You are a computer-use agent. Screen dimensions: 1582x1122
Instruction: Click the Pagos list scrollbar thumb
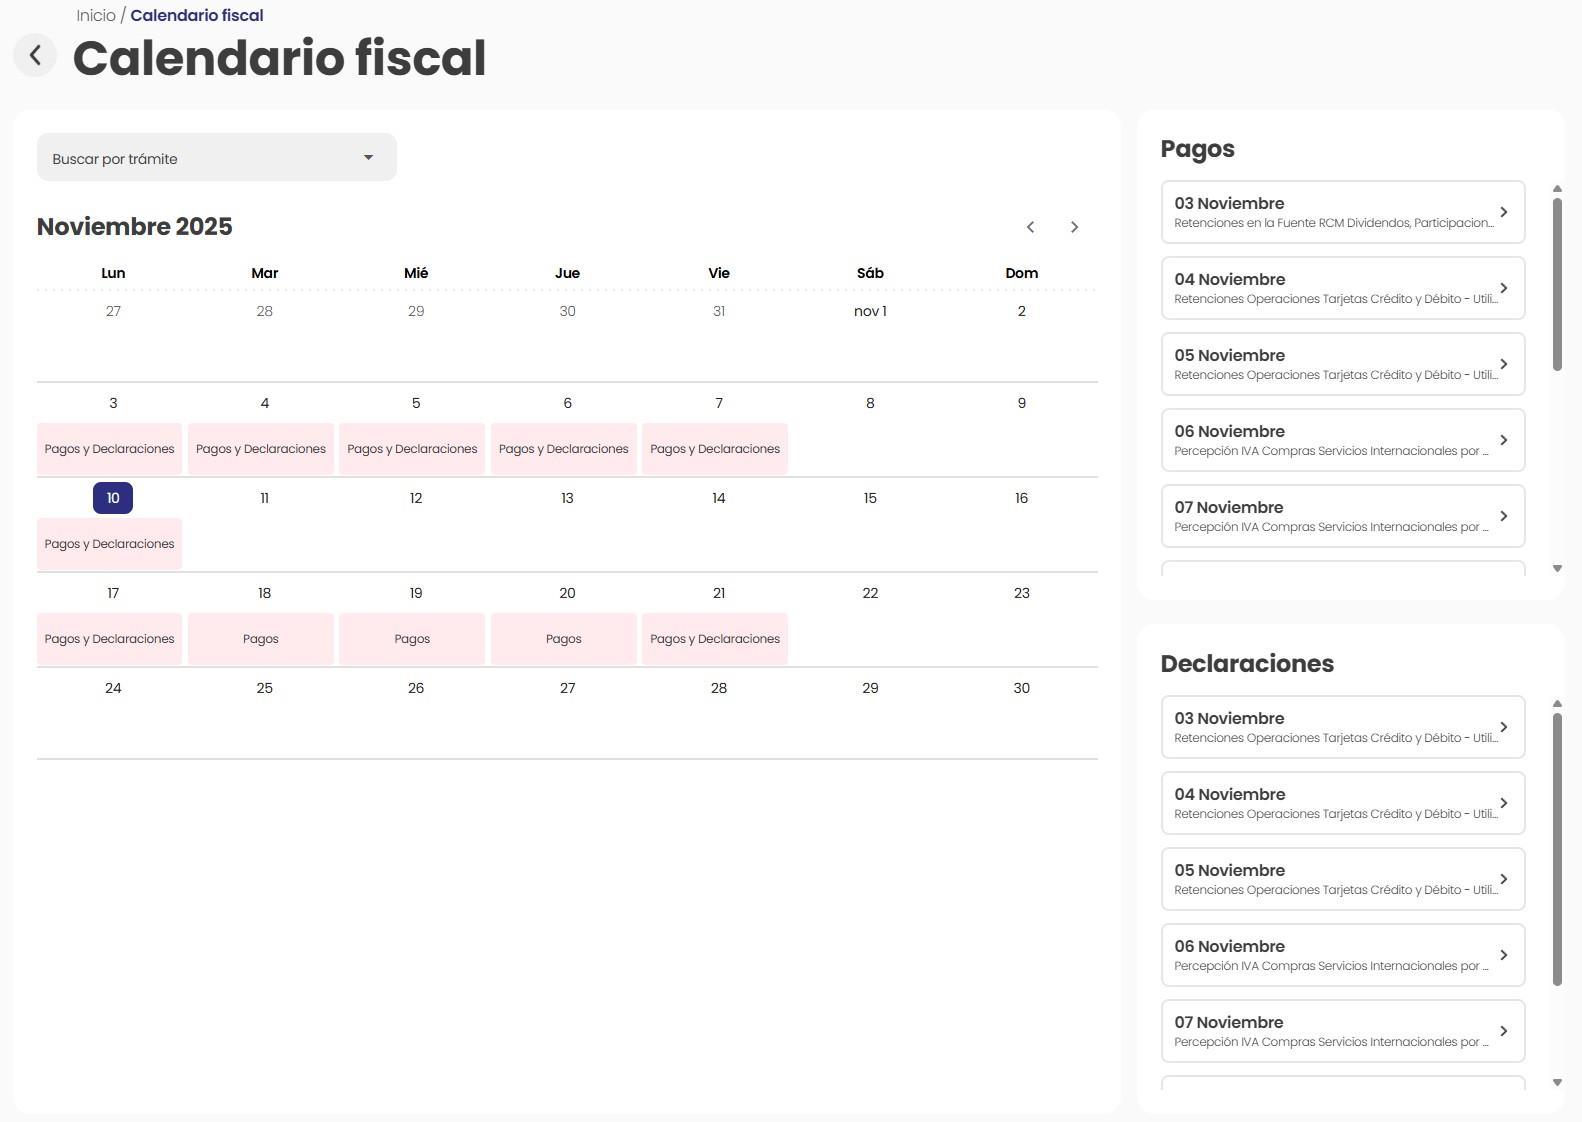(x=1557, y=285)
